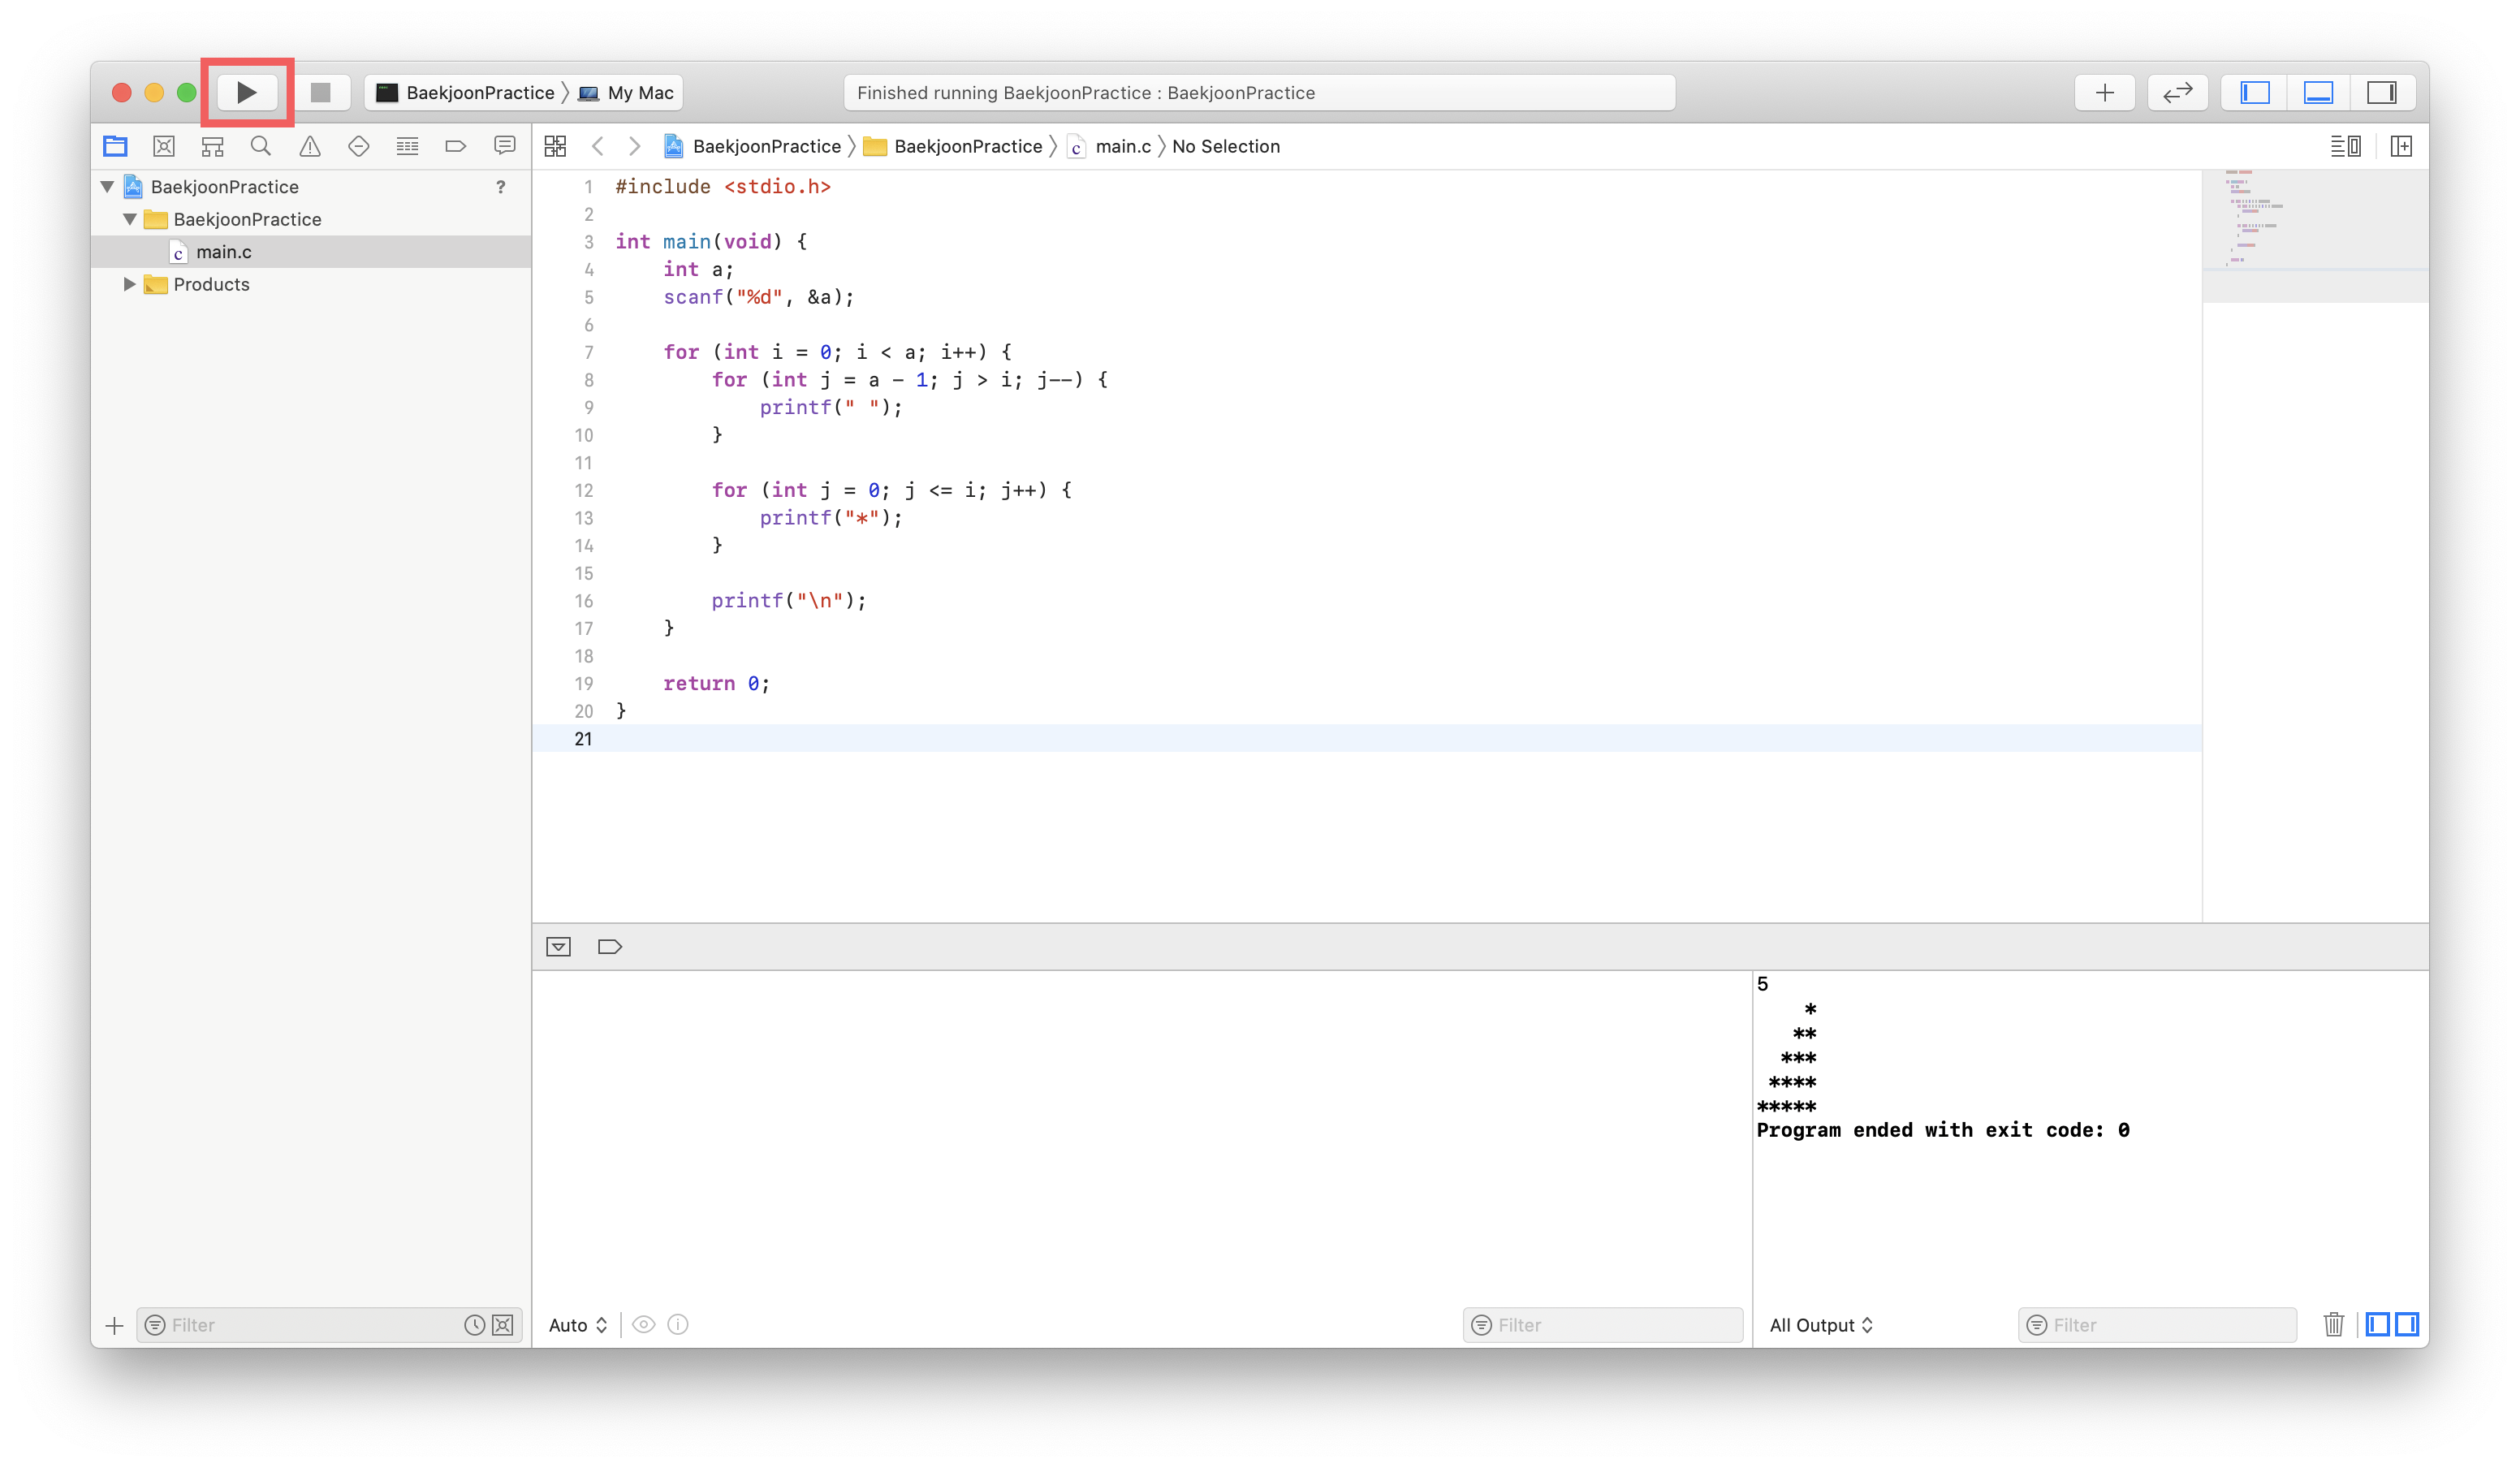Click the Stop button in toolbar

[x=320, y=93]
